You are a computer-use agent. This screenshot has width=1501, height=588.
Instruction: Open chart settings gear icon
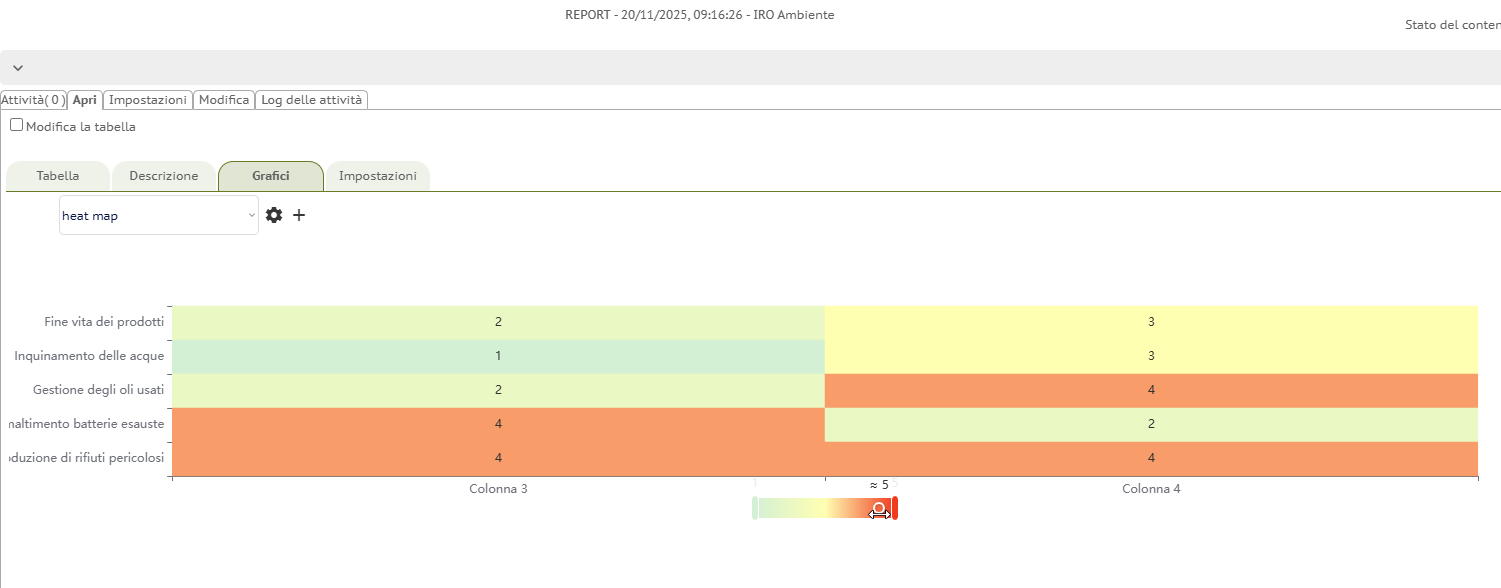tap(274, 215)
